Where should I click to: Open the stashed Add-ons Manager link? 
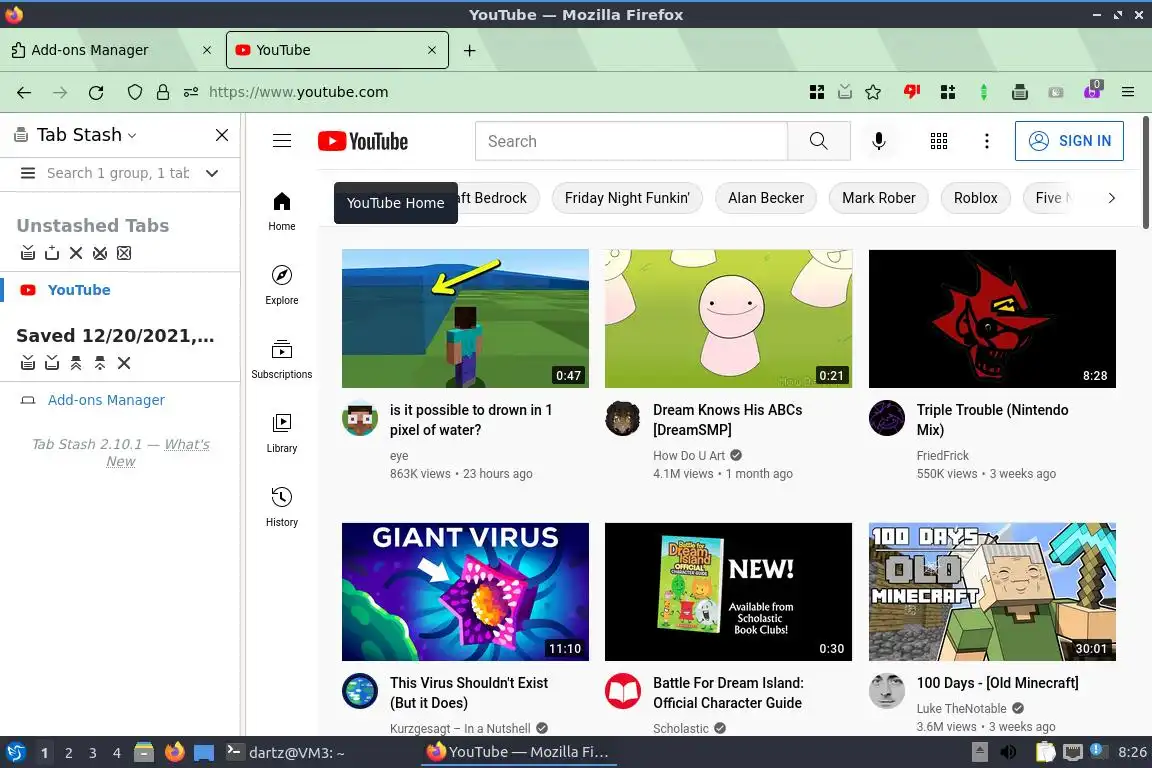pos(107,401)
